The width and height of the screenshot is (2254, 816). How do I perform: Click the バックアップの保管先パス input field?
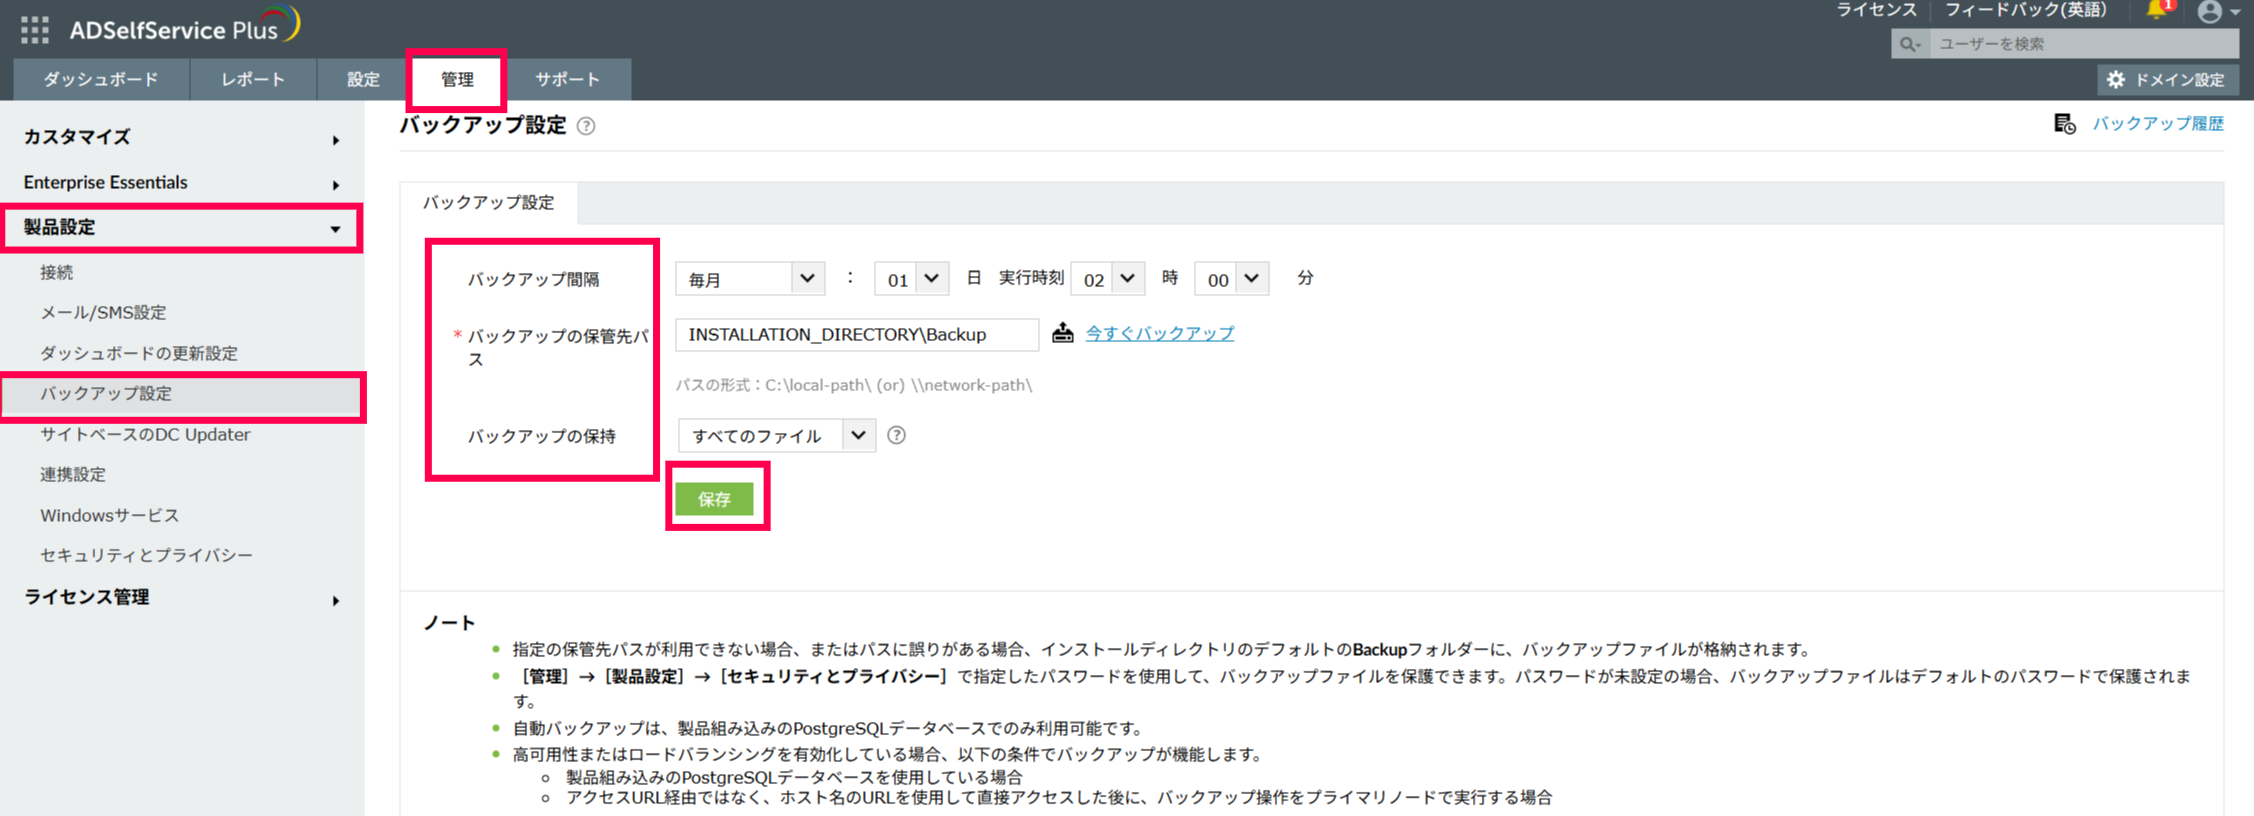tap(857, 335)
